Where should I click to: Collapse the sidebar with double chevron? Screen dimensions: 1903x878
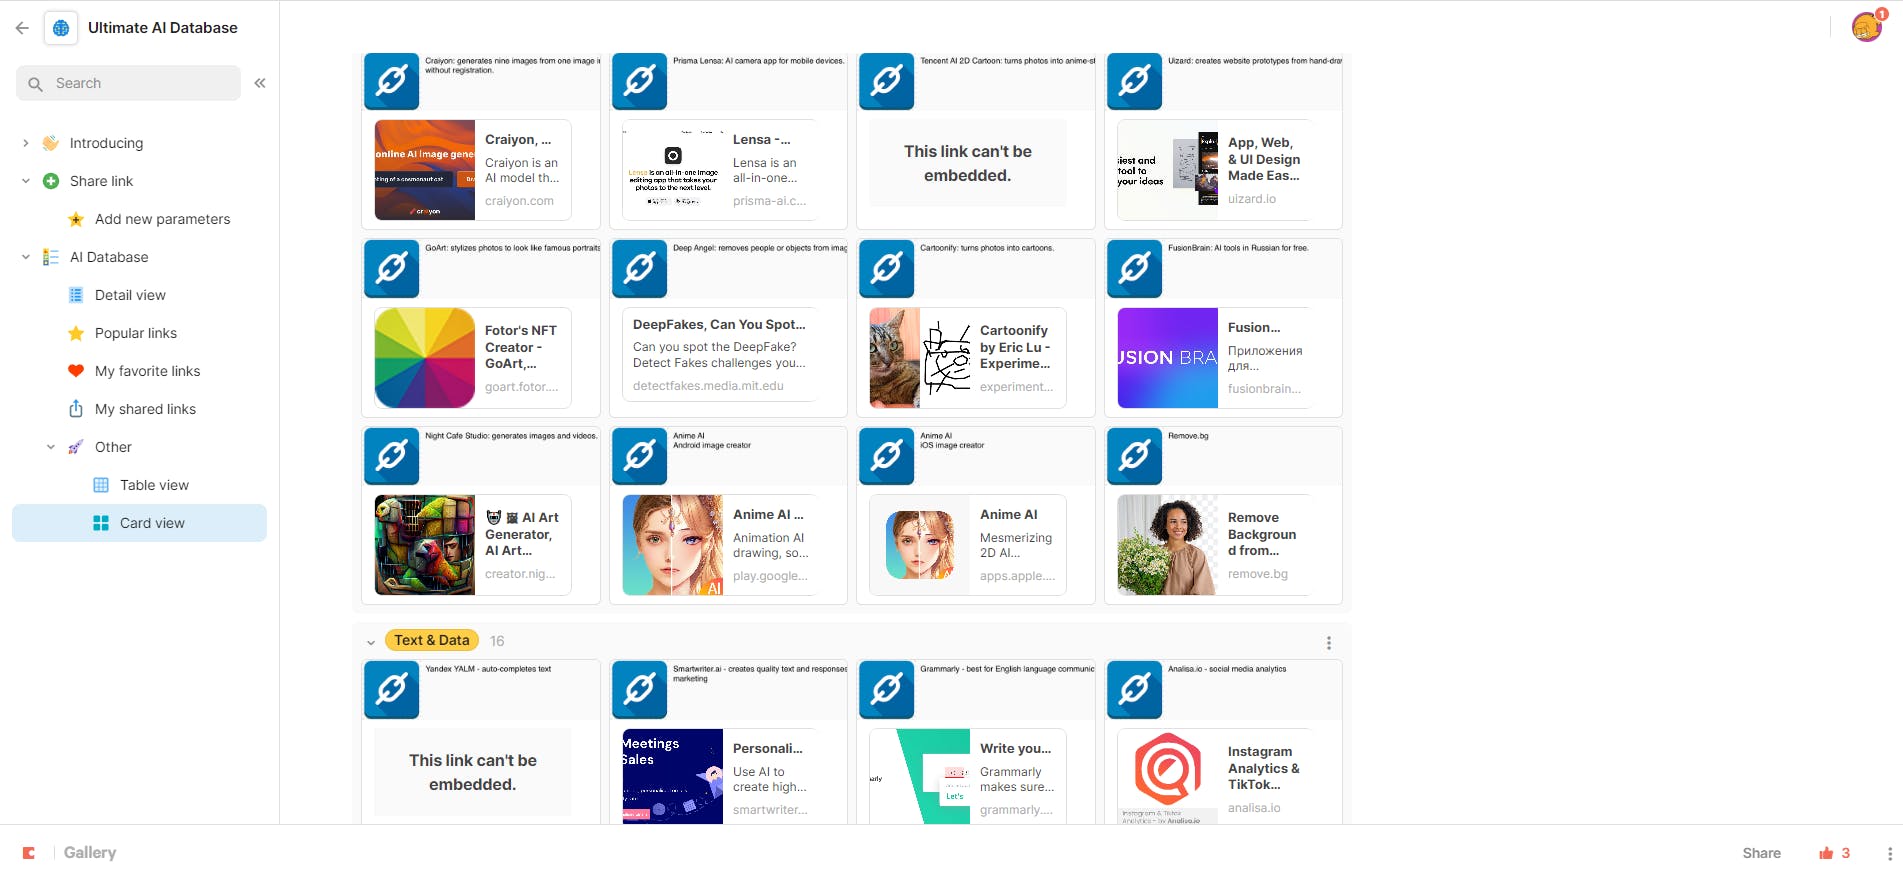pyautogui.click(x=260, y=83)
